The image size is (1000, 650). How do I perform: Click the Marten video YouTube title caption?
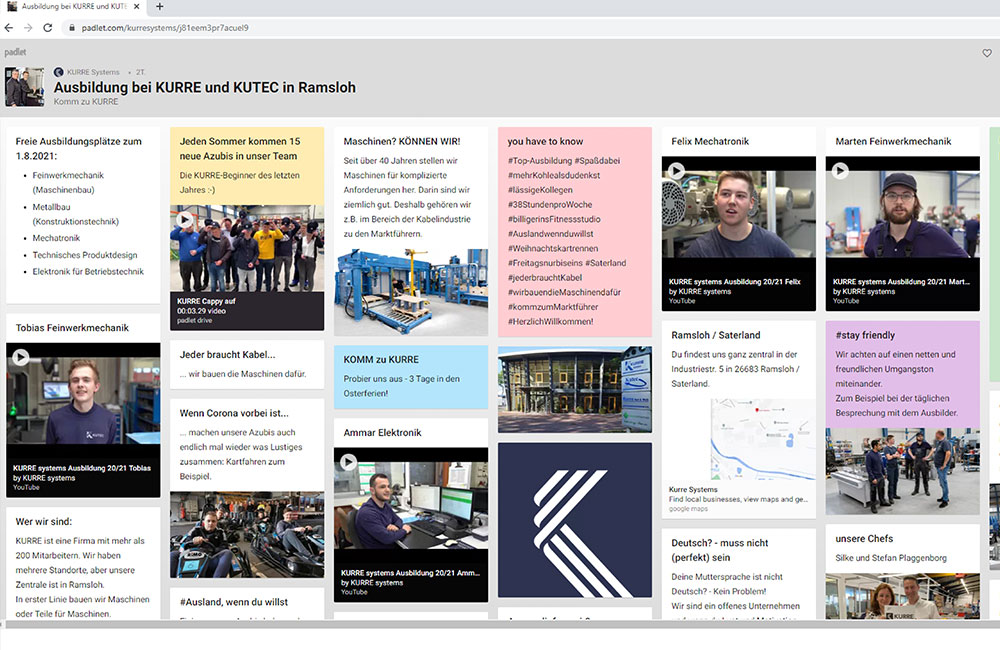(901, 281)
